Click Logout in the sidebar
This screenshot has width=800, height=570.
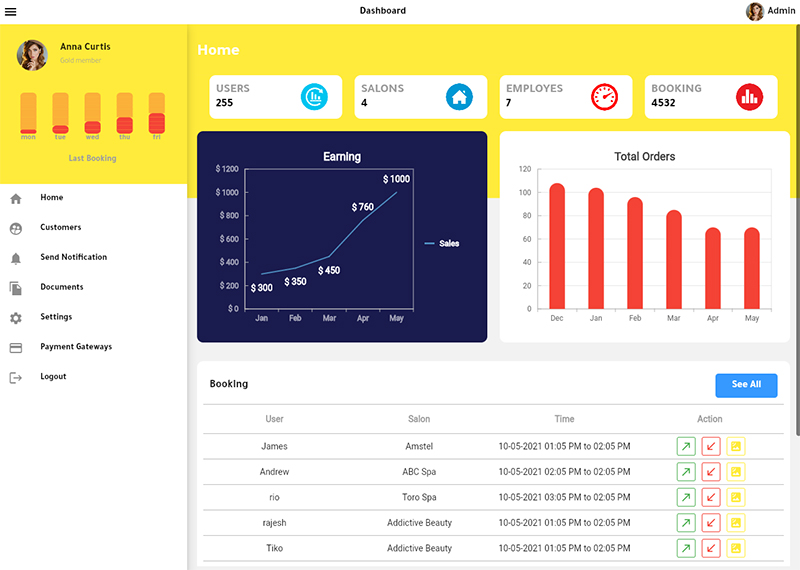(53, 377)
